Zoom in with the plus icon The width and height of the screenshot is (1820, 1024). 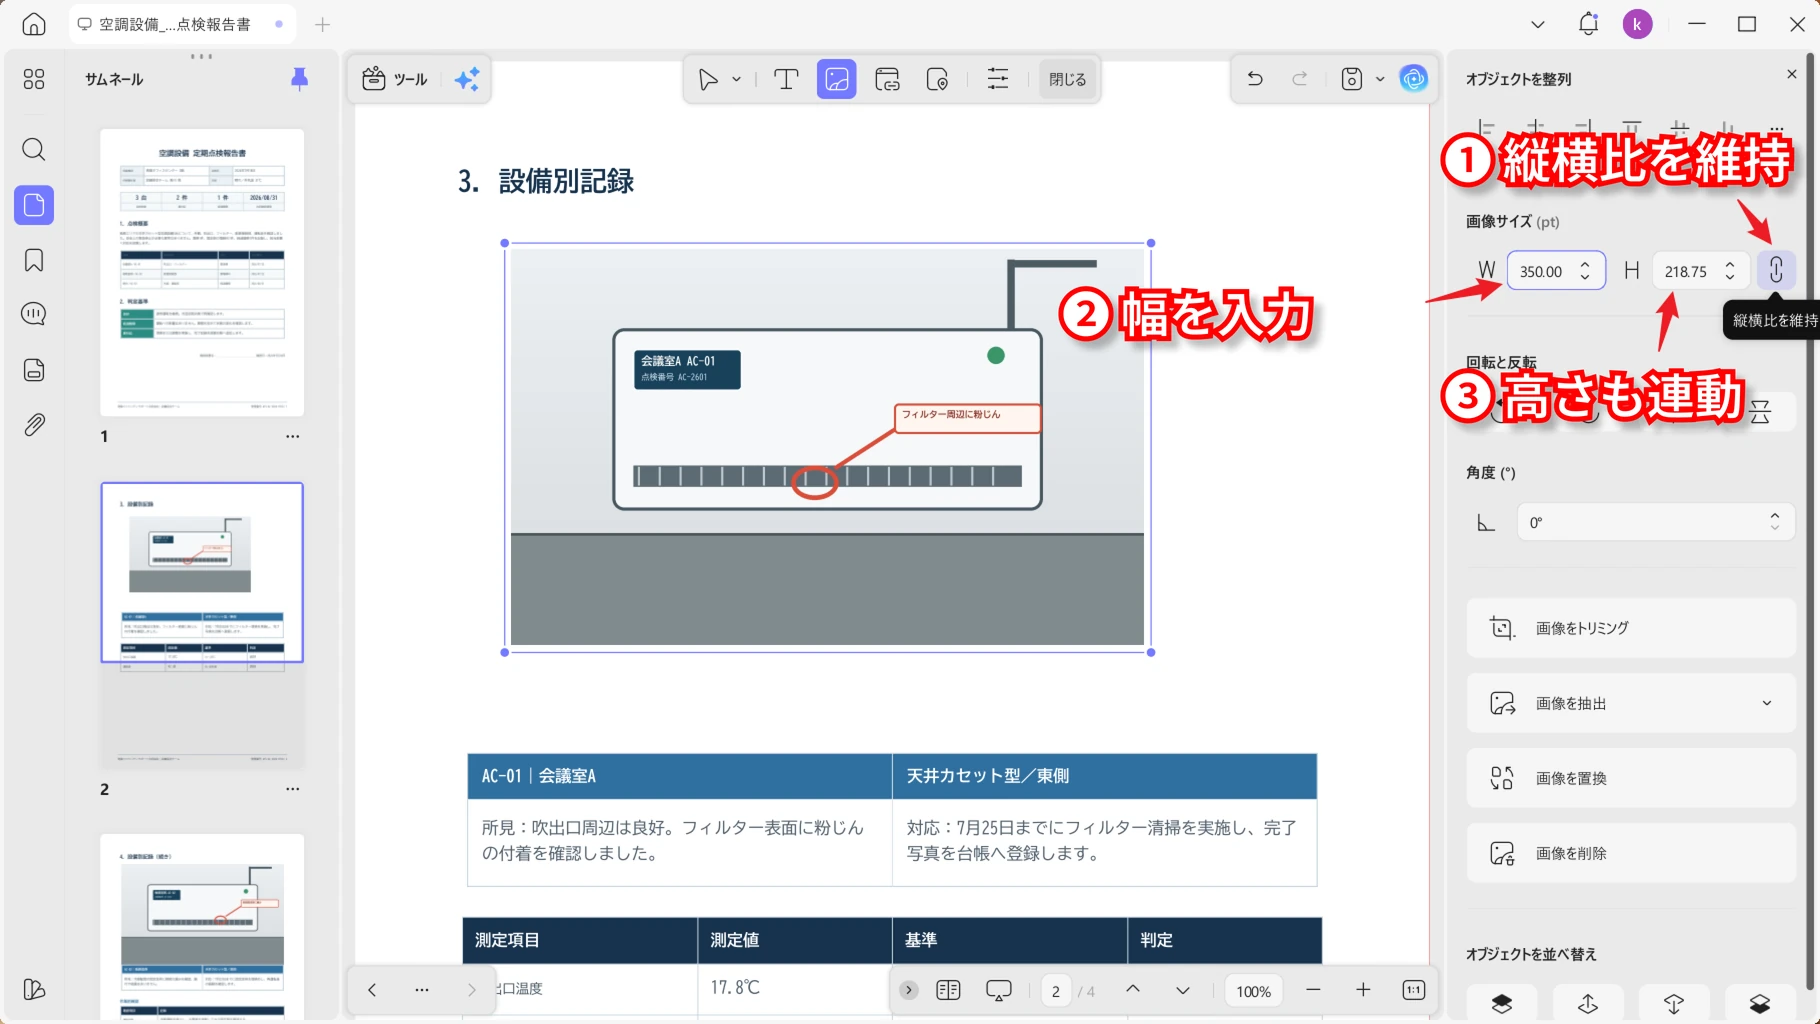1363,990
